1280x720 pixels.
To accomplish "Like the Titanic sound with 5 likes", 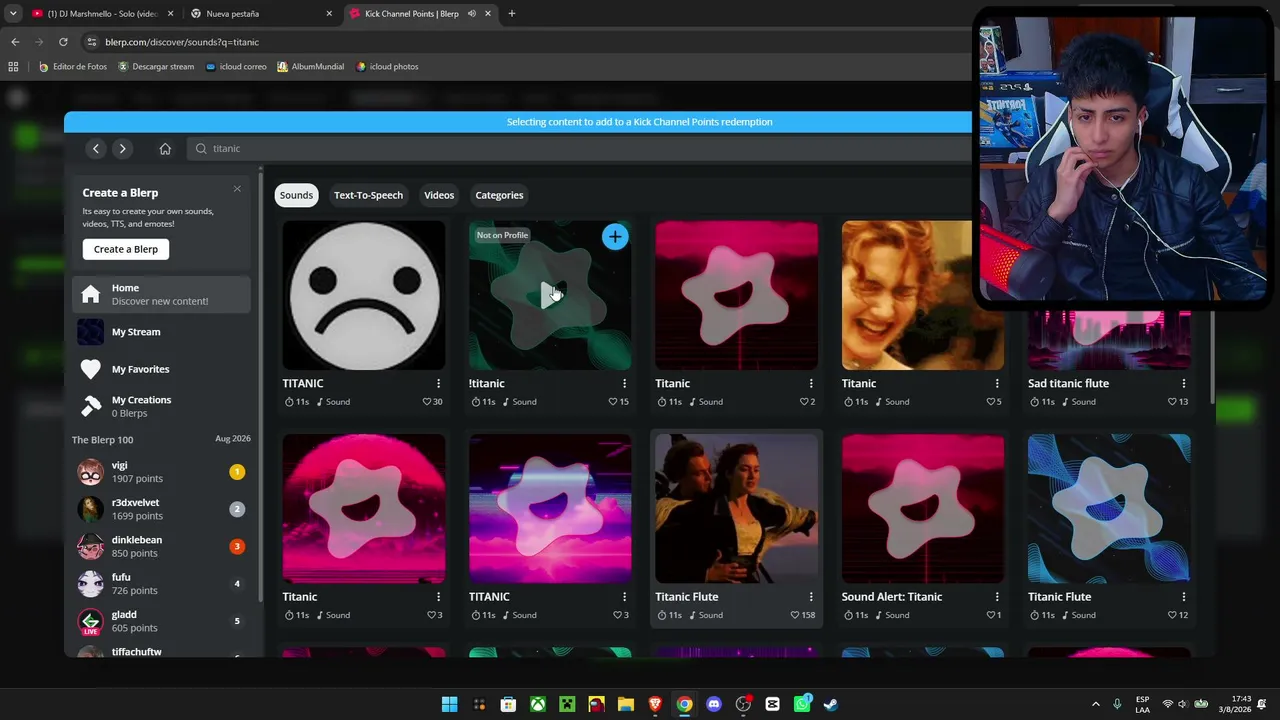I will [x=990, y=402].
